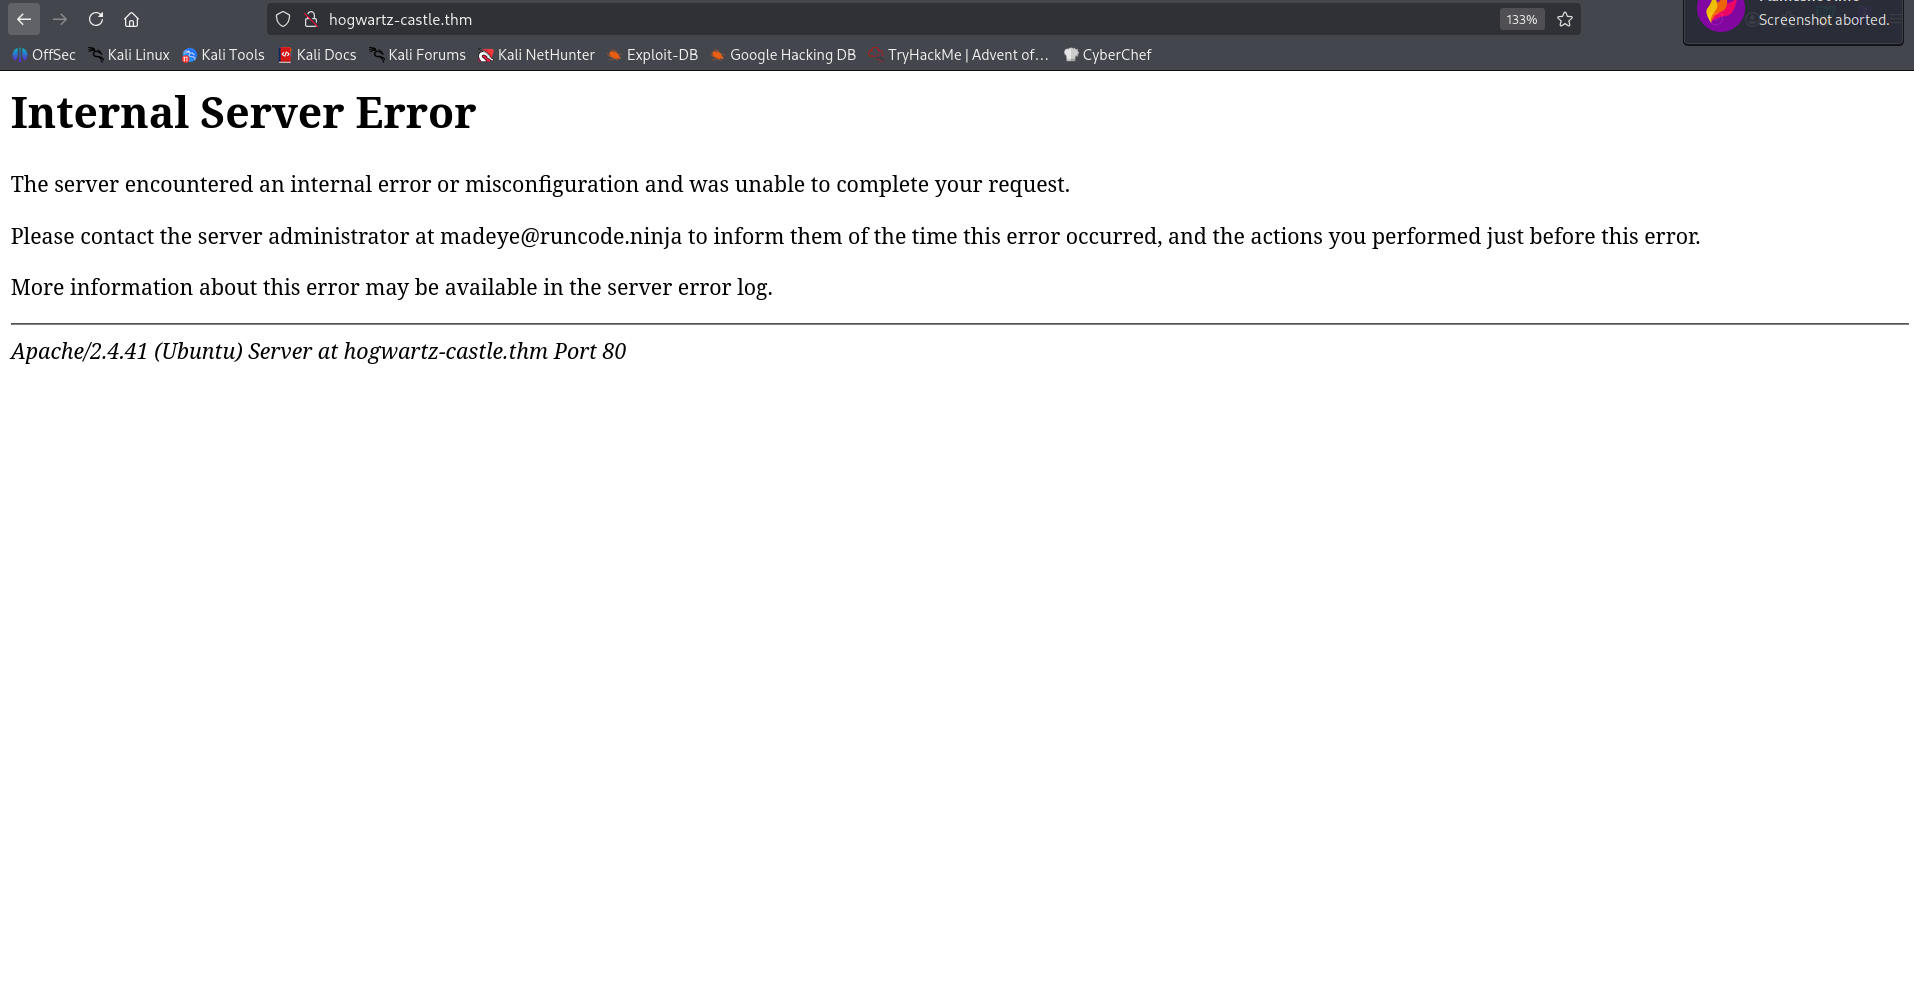This screenshot has height=987, width=1914.
Task: Click the browser back arrow button
Action: tap(24, 19)
